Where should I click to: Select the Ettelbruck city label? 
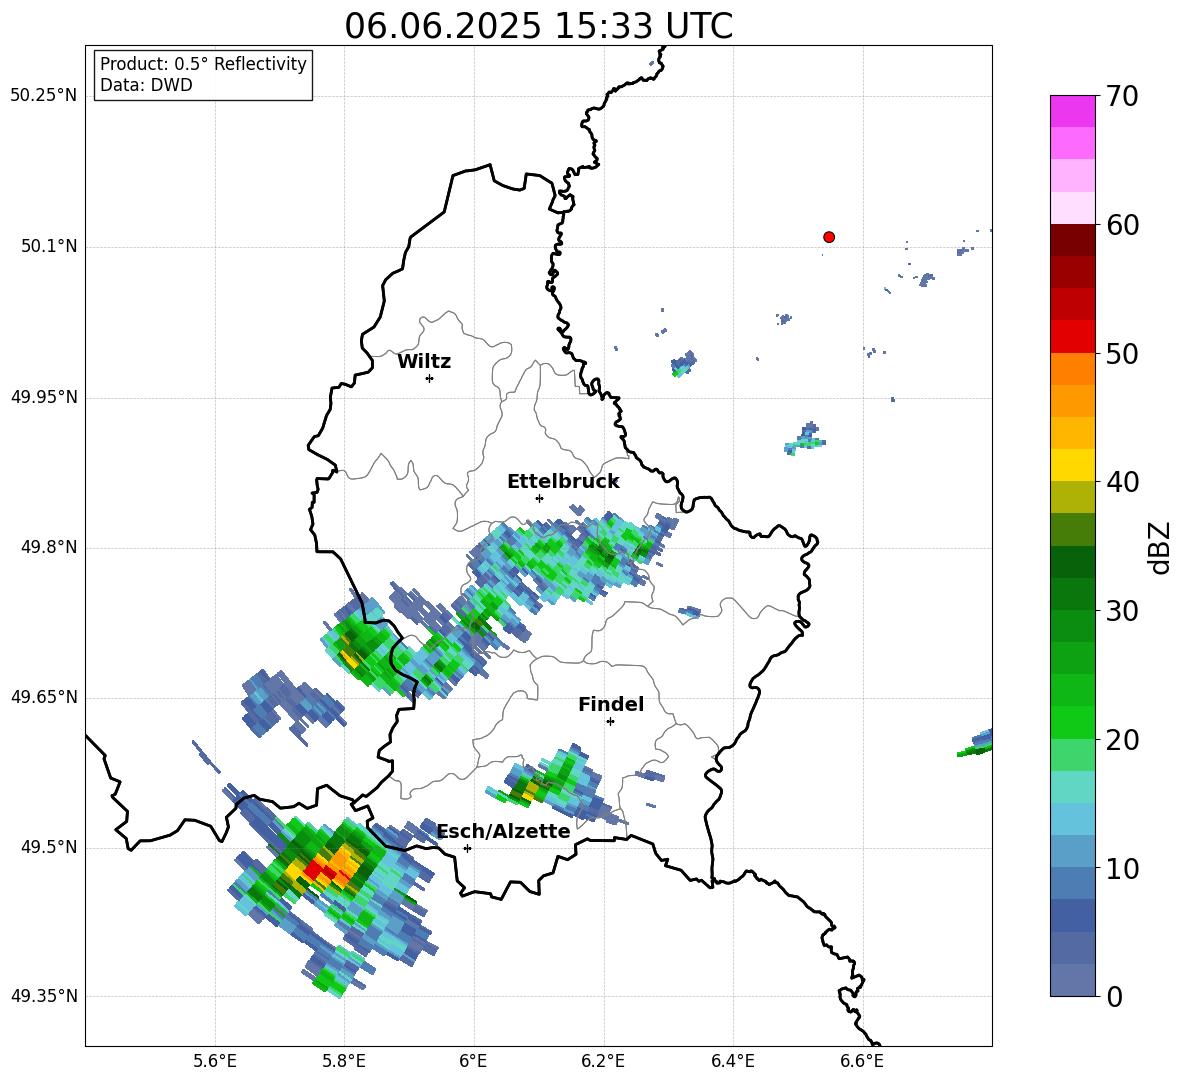(563, 482)
